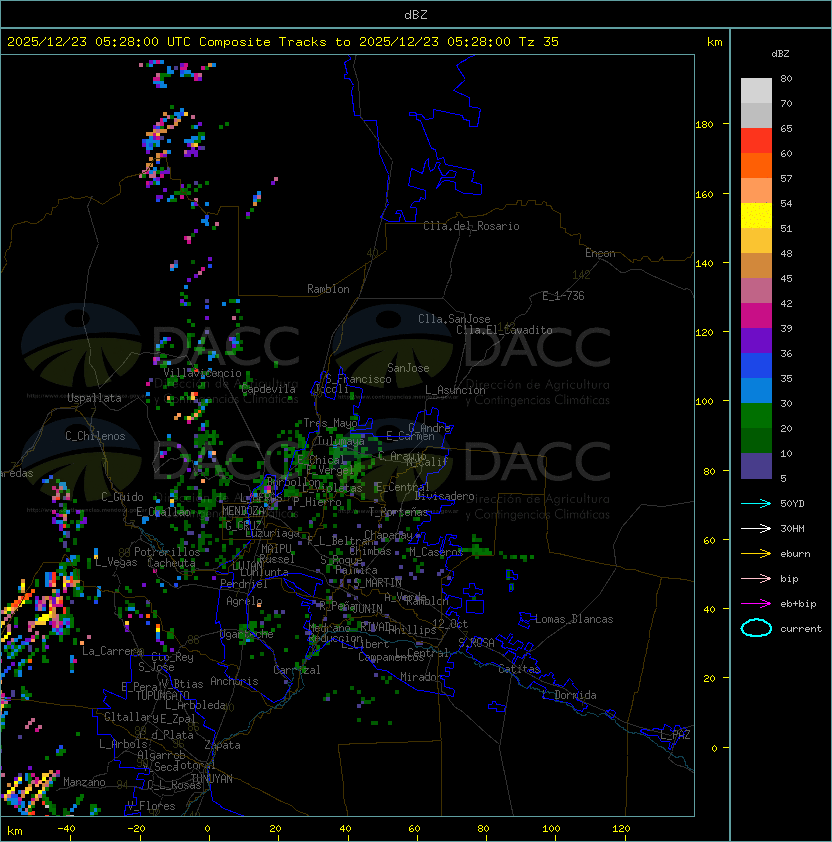Click the JUNIN label on map

367,608
